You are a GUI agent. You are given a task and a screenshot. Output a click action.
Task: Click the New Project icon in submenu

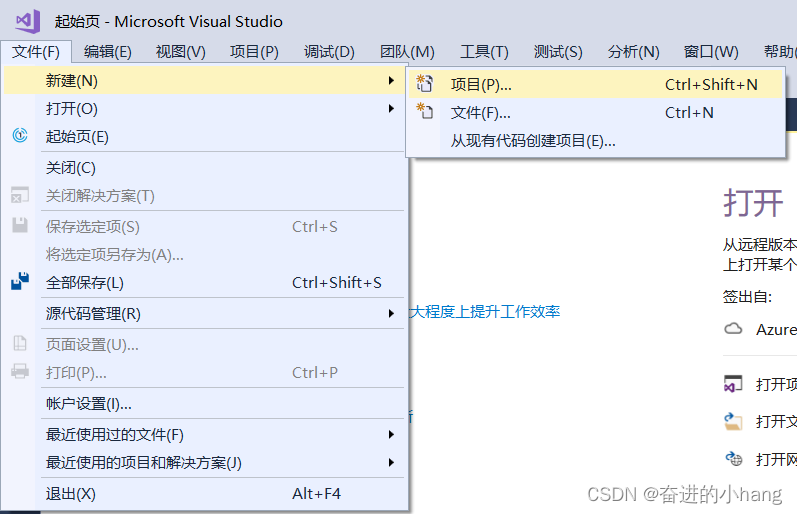point(425,83)
